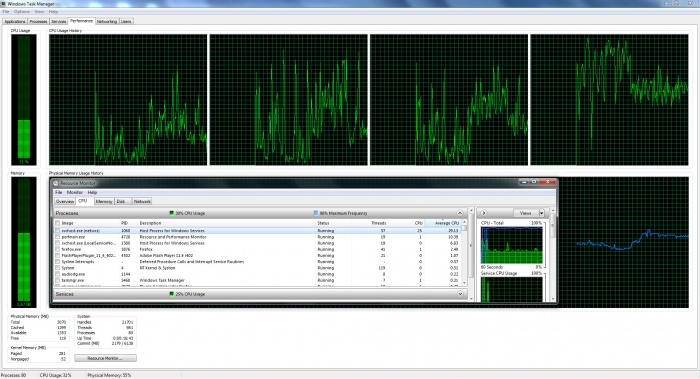Select "Adobe Flash Player" description row

[166, 256]
